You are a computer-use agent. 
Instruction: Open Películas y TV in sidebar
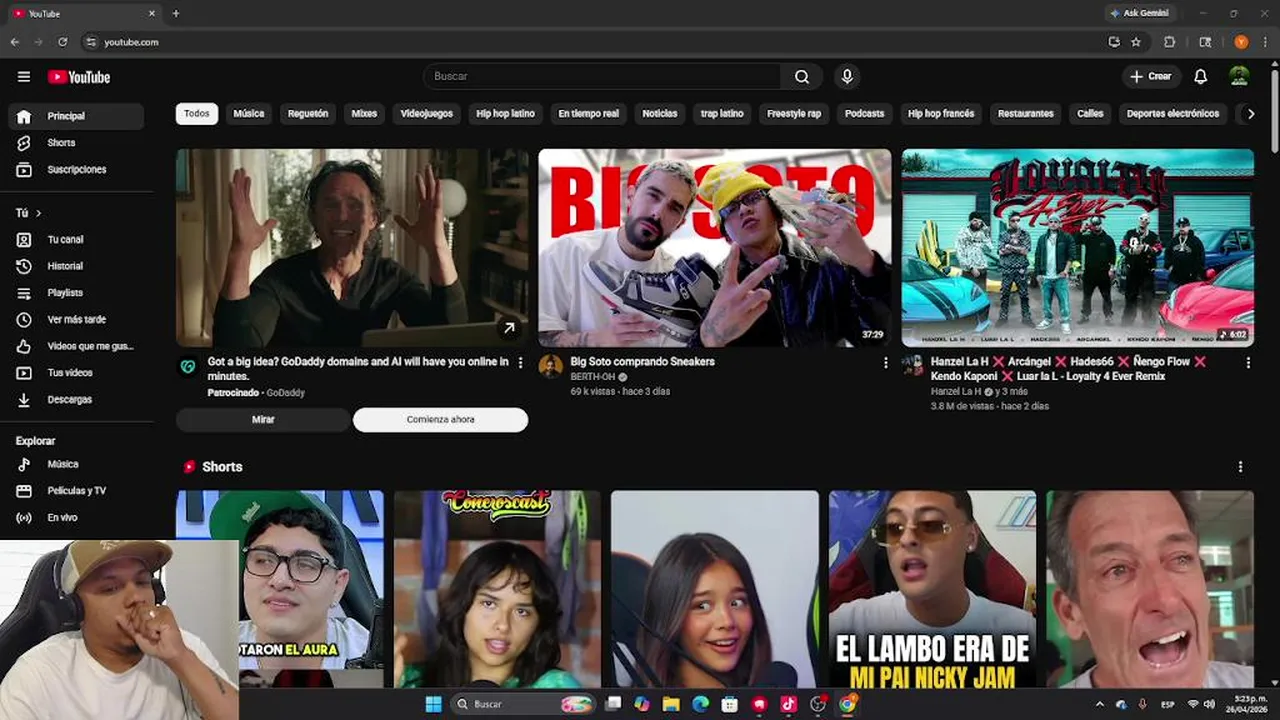(x=76, y=491)
